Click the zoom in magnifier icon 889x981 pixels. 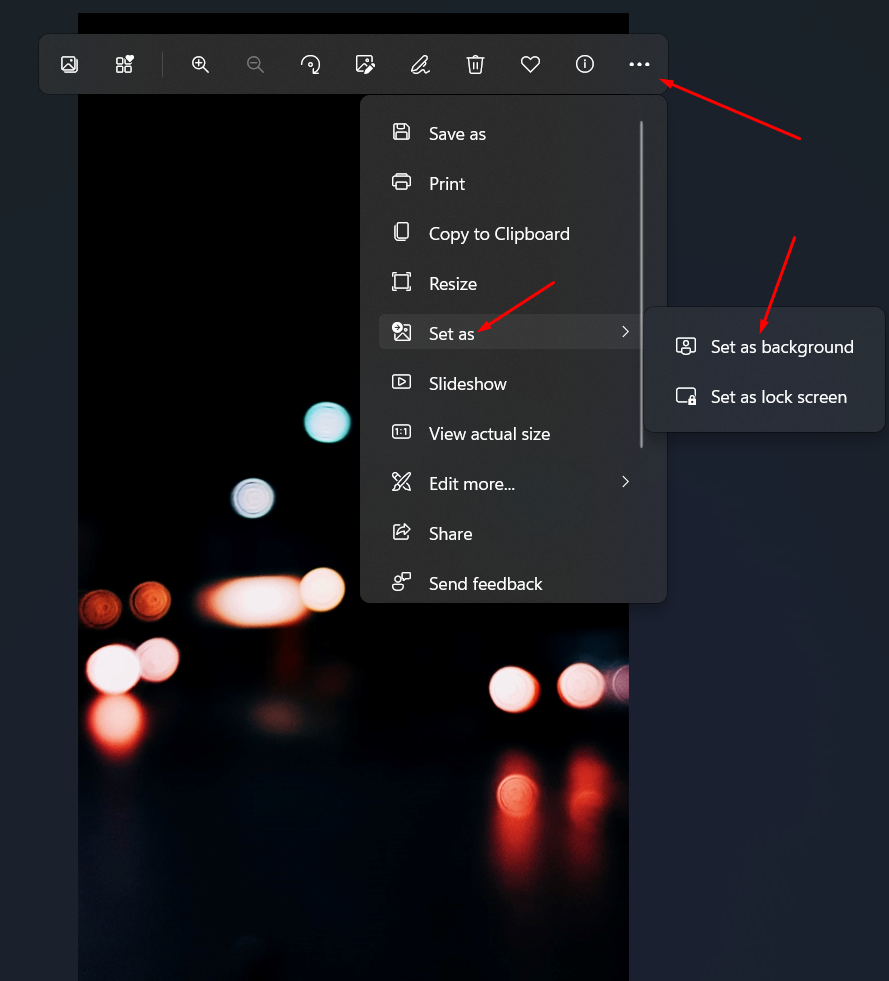click(x=200, y=64)
